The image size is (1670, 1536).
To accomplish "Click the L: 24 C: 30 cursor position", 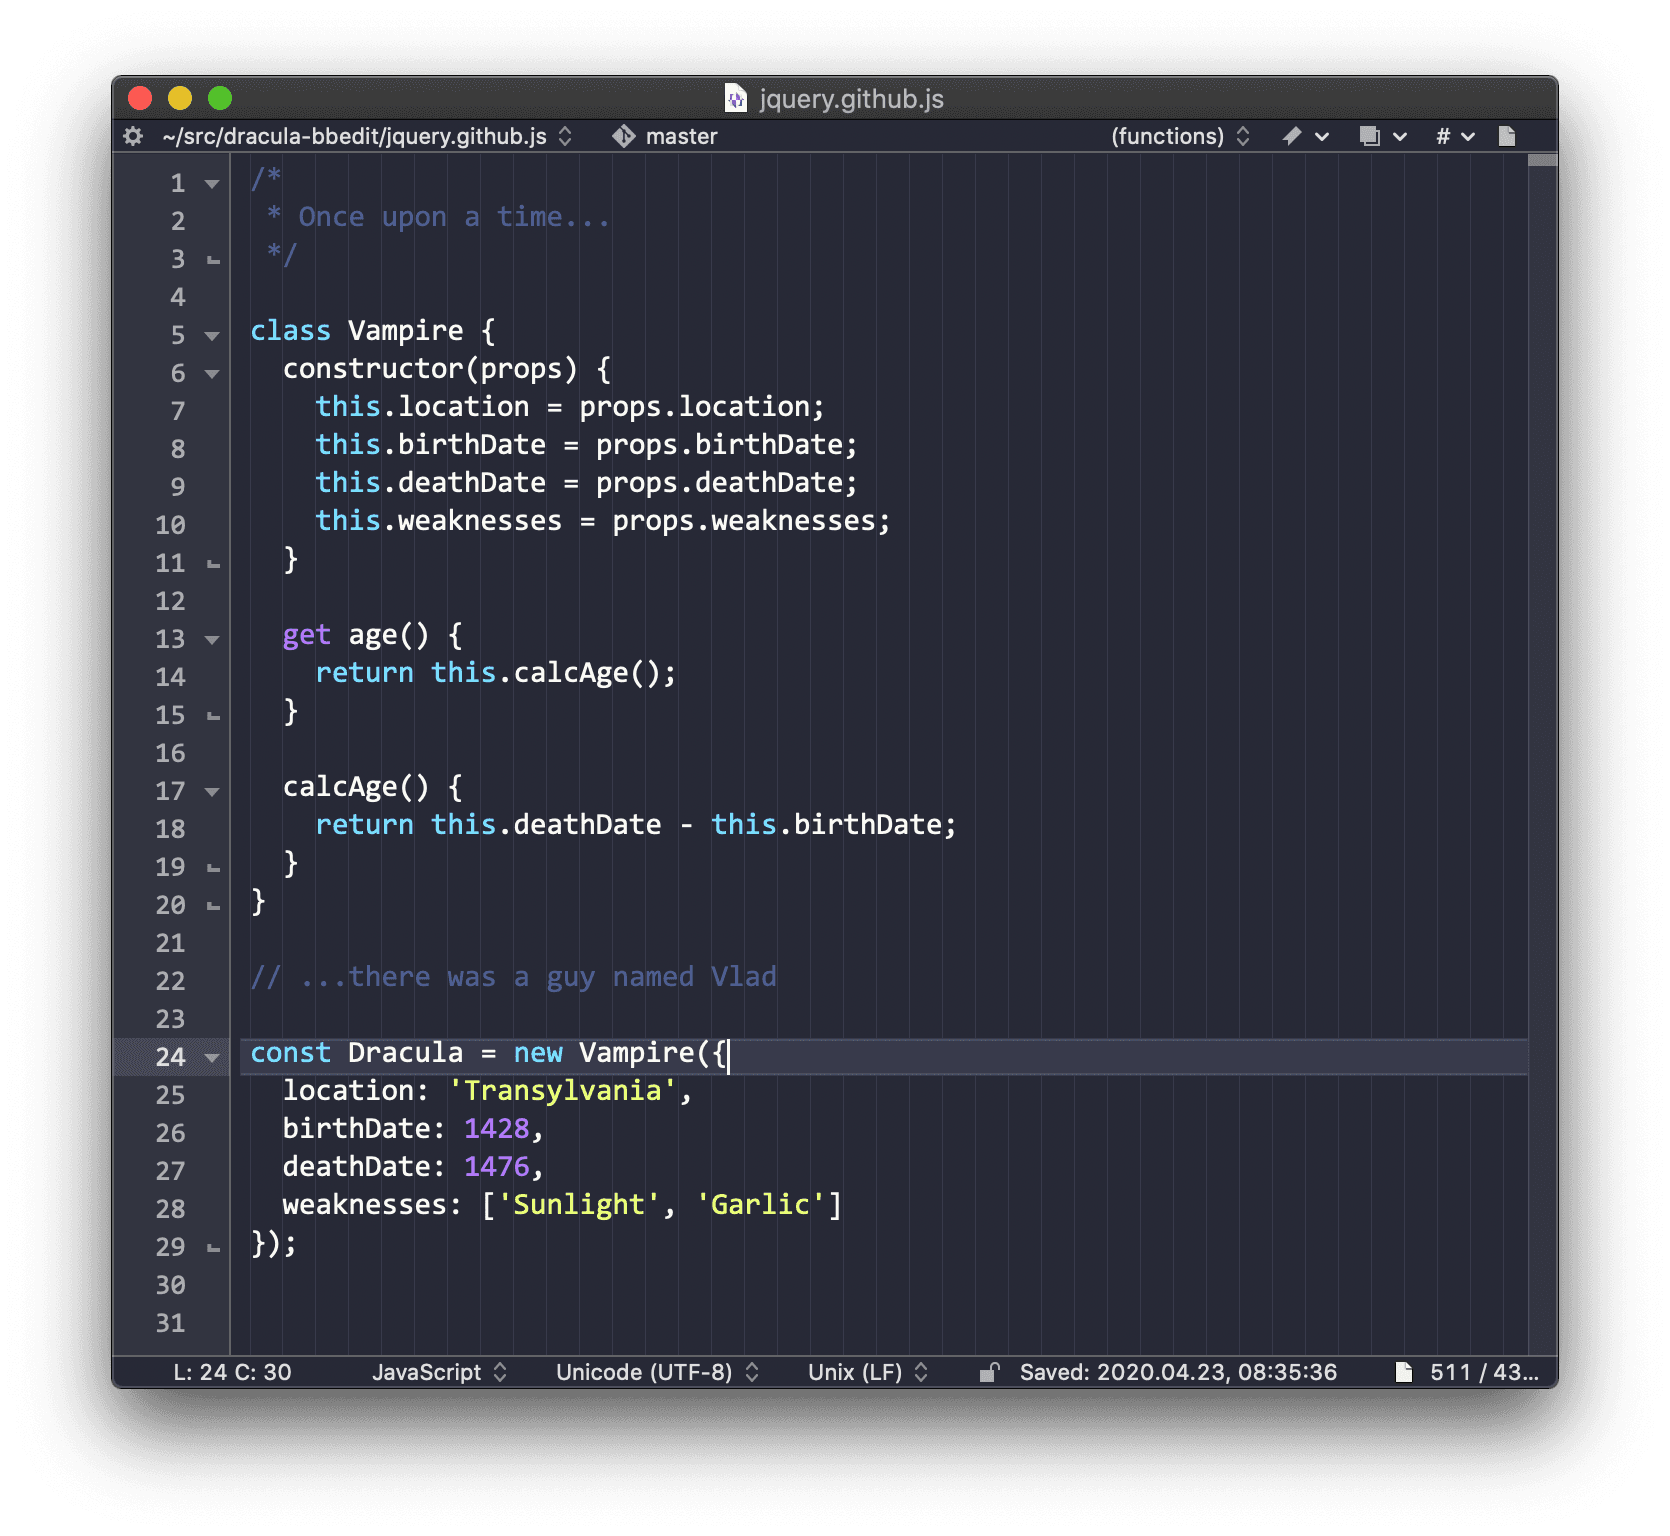I will click(x=232, y=1372).
